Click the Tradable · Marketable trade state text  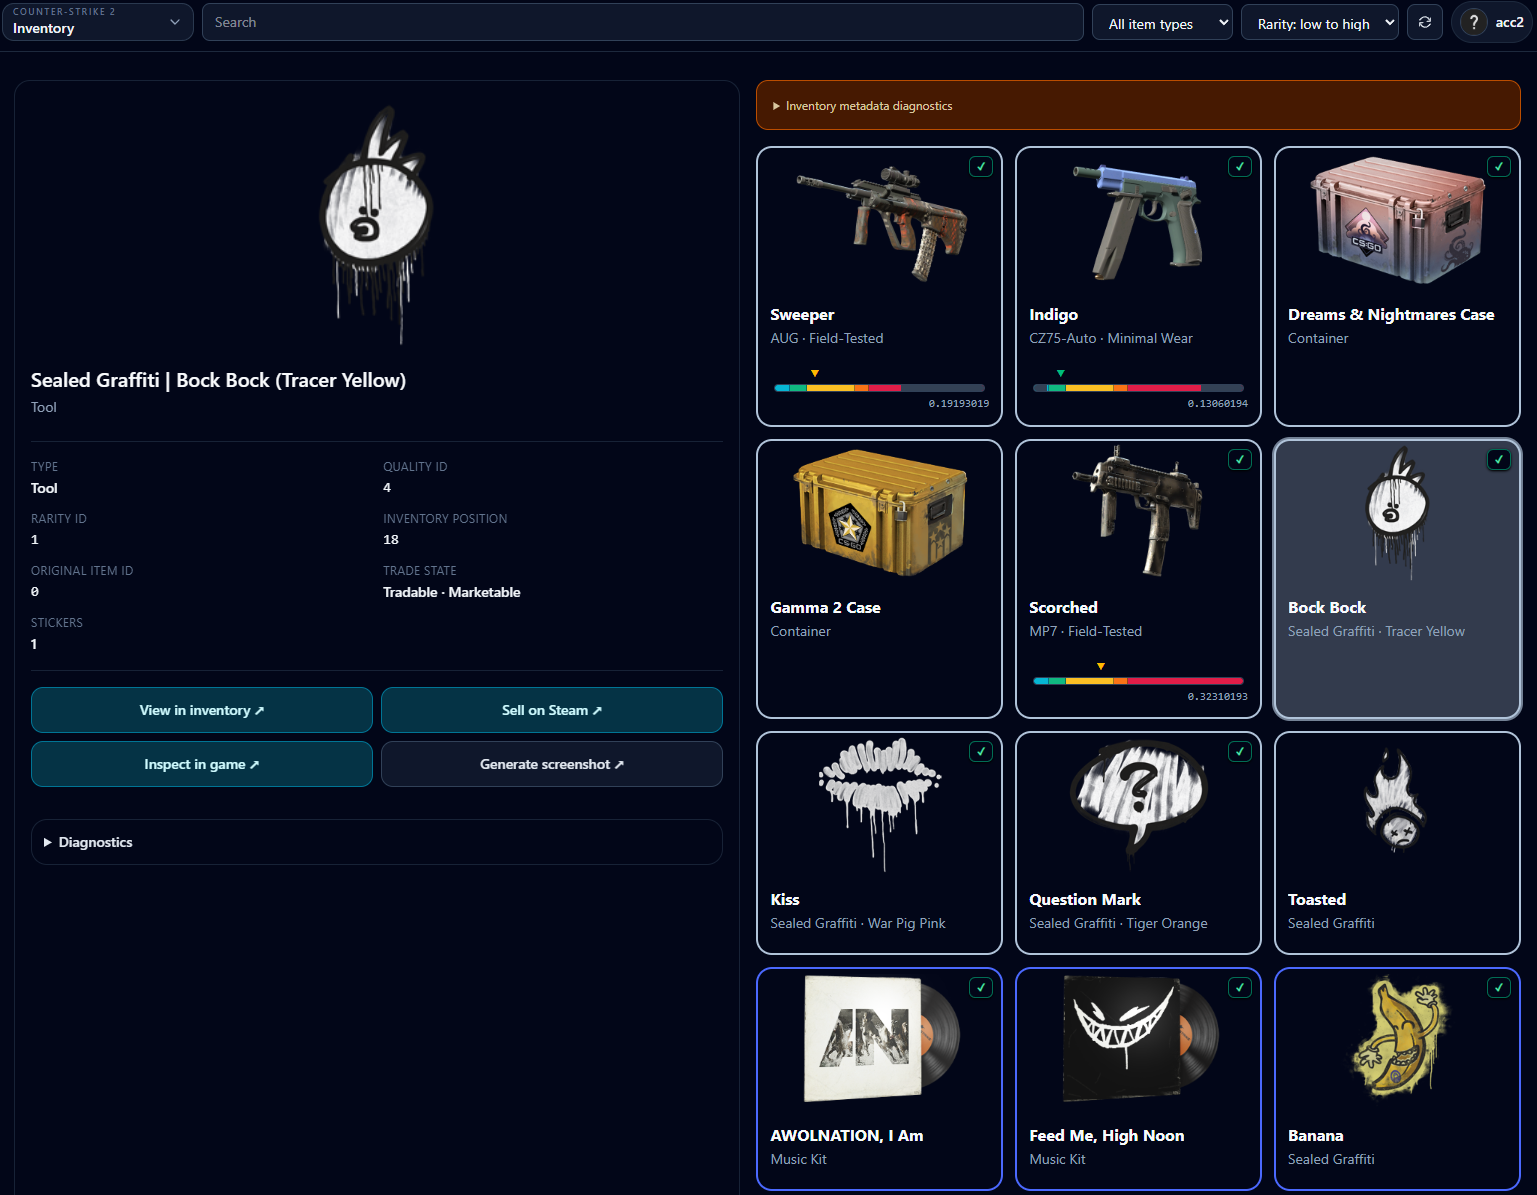tap(452, 592)
